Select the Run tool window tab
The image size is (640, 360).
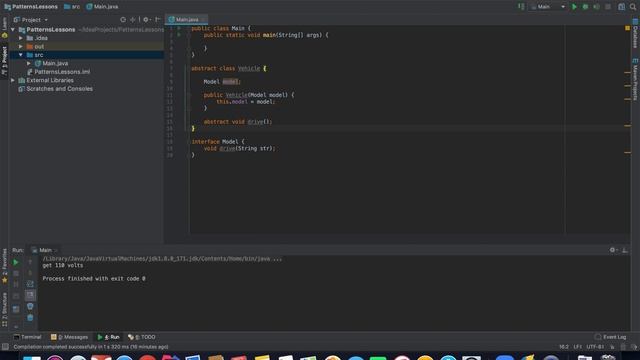[x=108, y=337]
